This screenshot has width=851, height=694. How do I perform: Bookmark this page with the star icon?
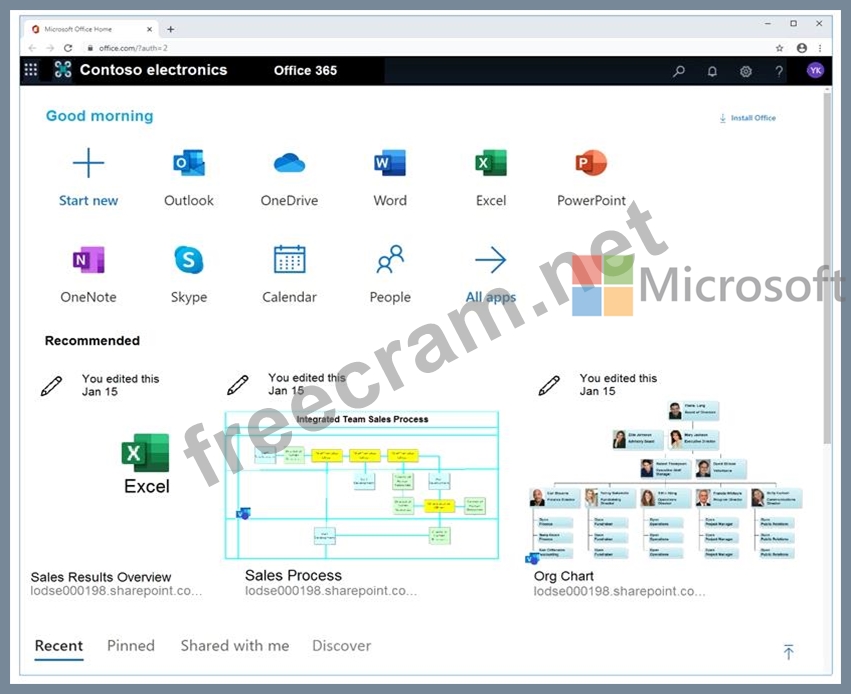(779, 48)
